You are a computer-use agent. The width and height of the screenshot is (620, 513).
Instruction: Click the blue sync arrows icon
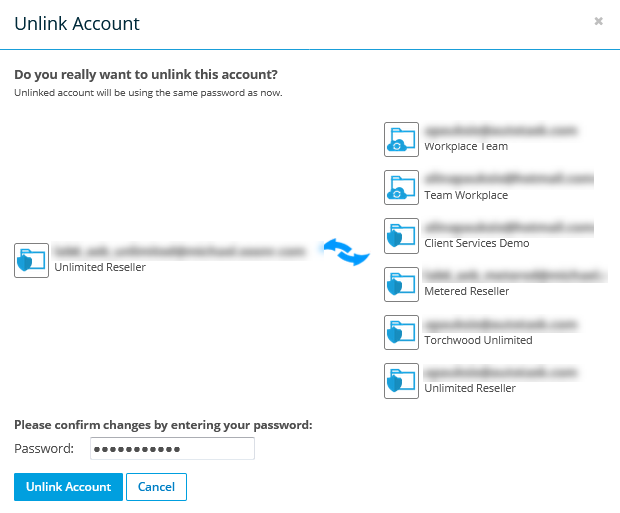point(345,252)
